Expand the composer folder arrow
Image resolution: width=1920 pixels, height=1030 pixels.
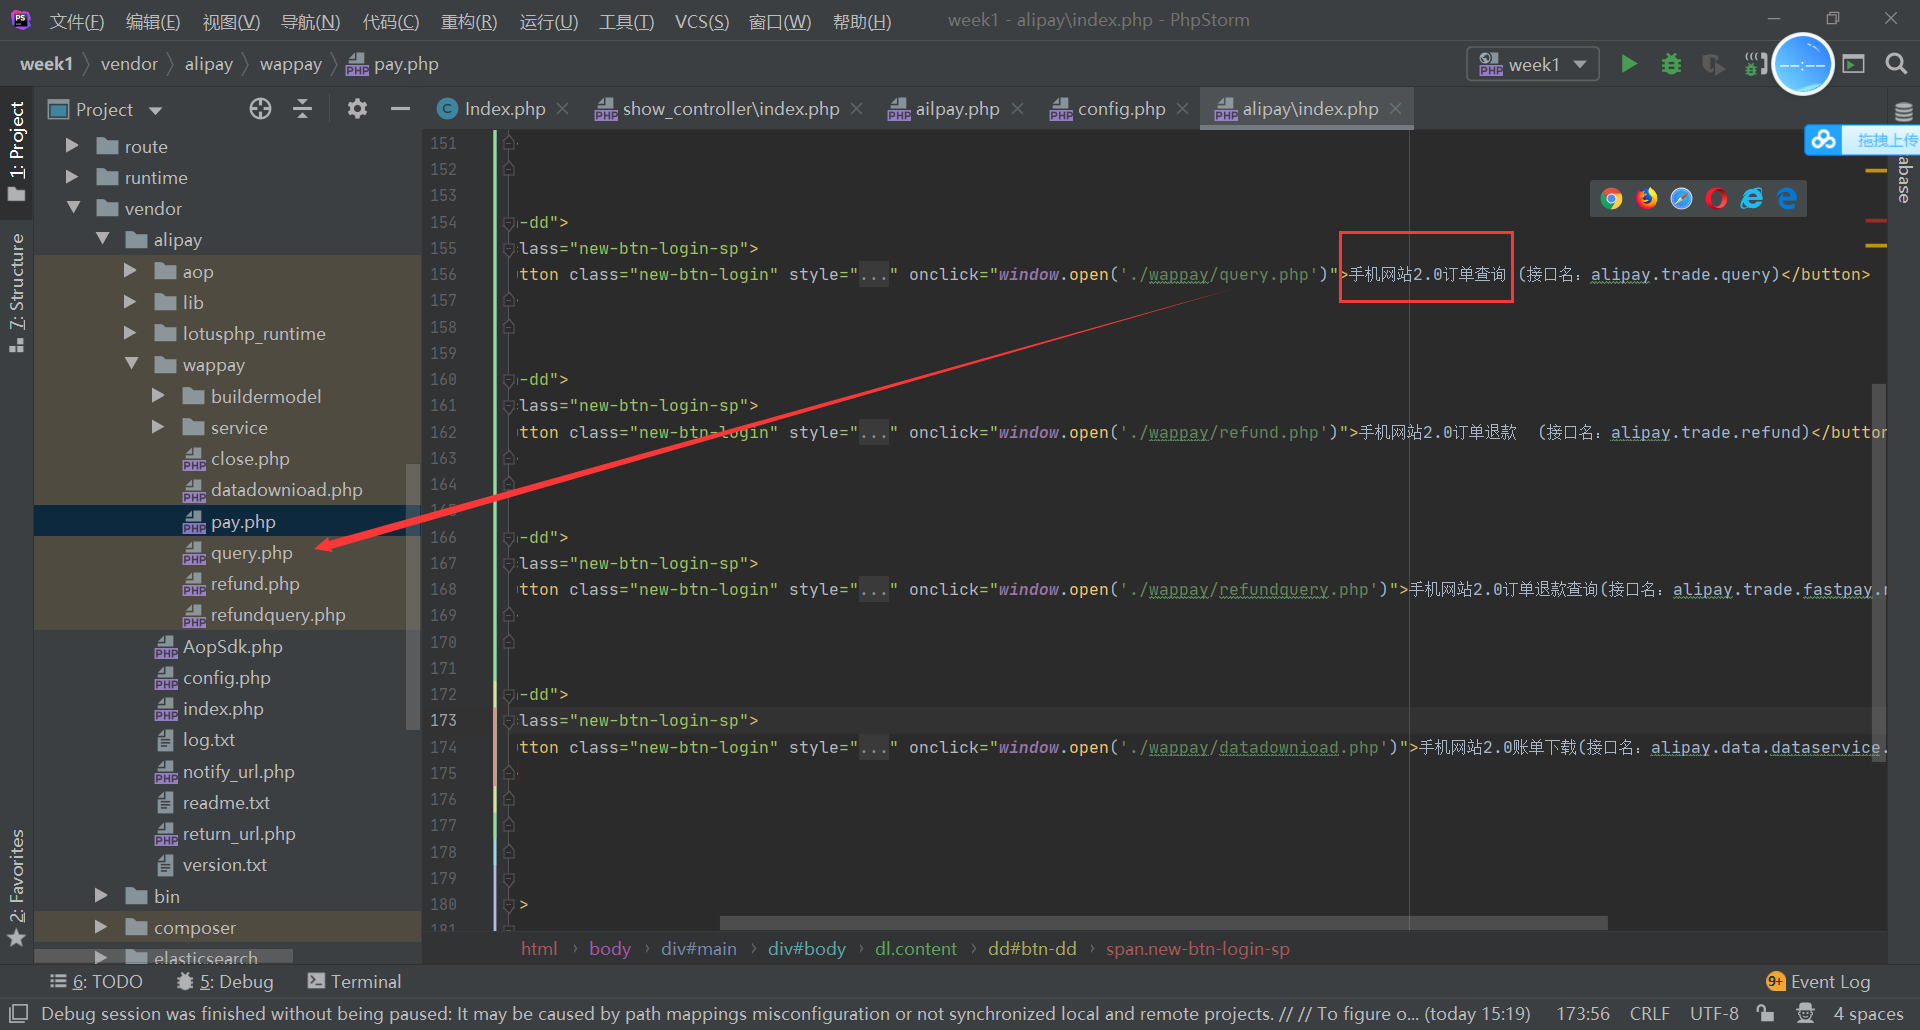(101, 927)
